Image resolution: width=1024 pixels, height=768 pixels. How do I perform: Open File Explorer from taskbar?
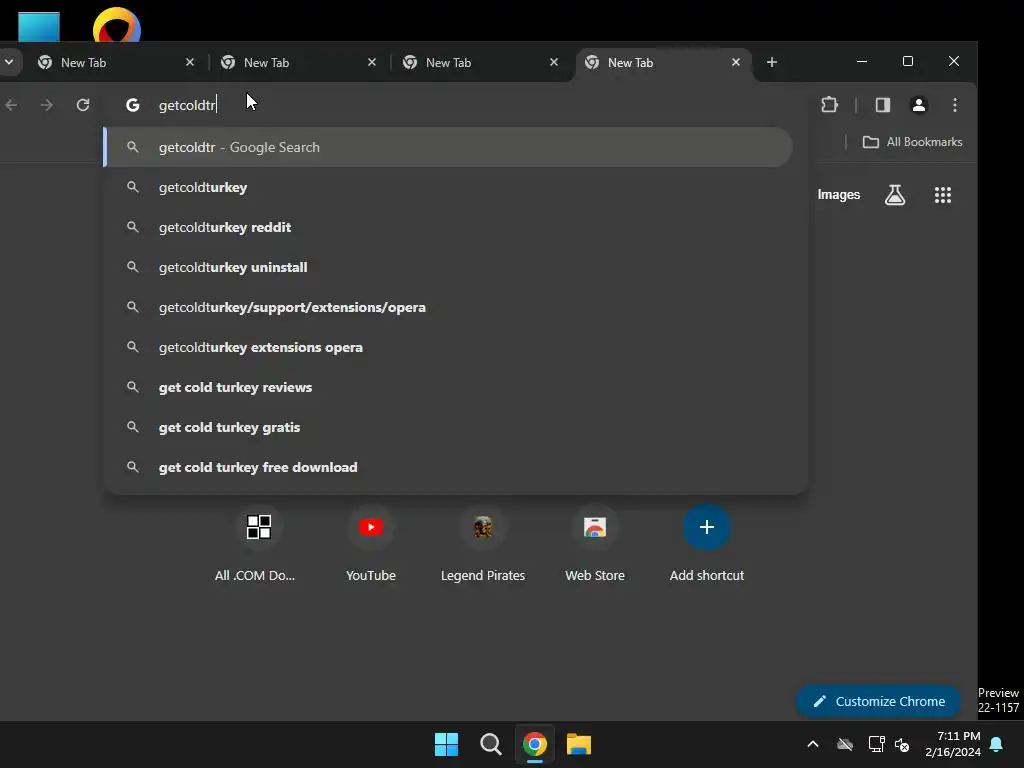click(x=579, y=744)
